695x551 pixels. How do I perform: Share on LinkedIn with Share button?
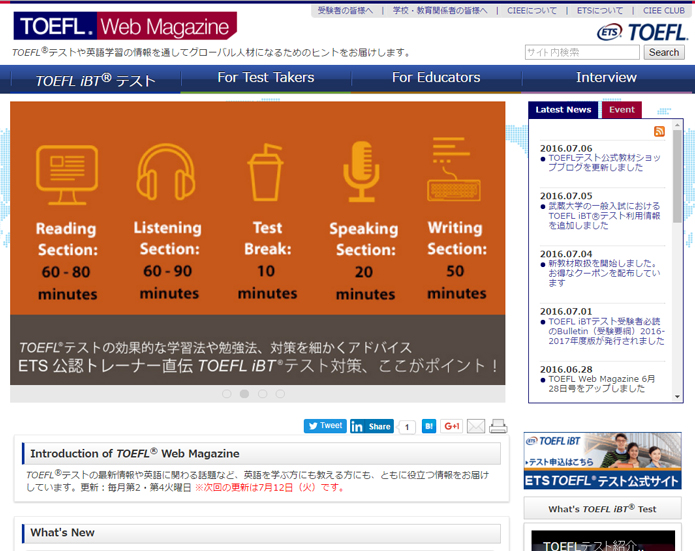coord(371,426)
